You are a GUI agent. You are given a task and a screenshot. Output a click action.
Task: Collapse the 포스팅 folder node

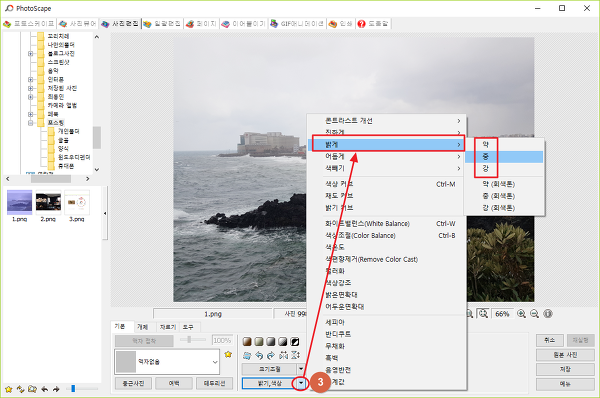pyautogui.click(x=30, y=123)
